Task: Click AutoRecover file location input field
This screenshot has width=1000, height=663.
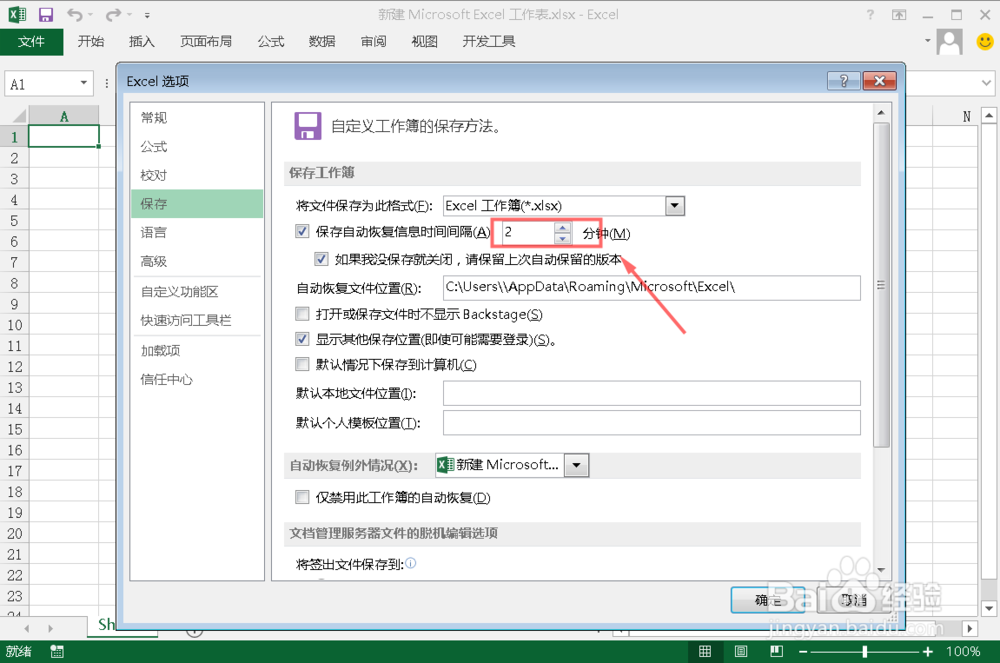Action: pyautogui.click(x=652, y=288)
